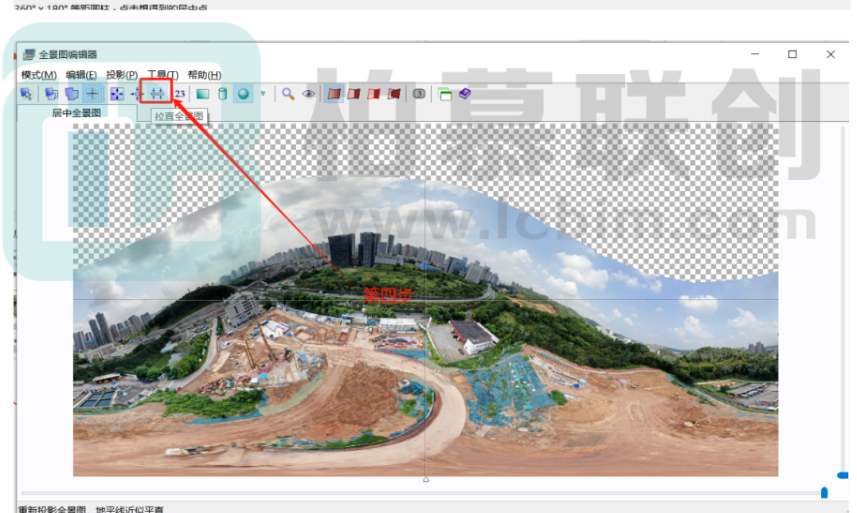Click status text 重新投影全景图
This screenshot has width=857, height=513.
tap(52, 509)
